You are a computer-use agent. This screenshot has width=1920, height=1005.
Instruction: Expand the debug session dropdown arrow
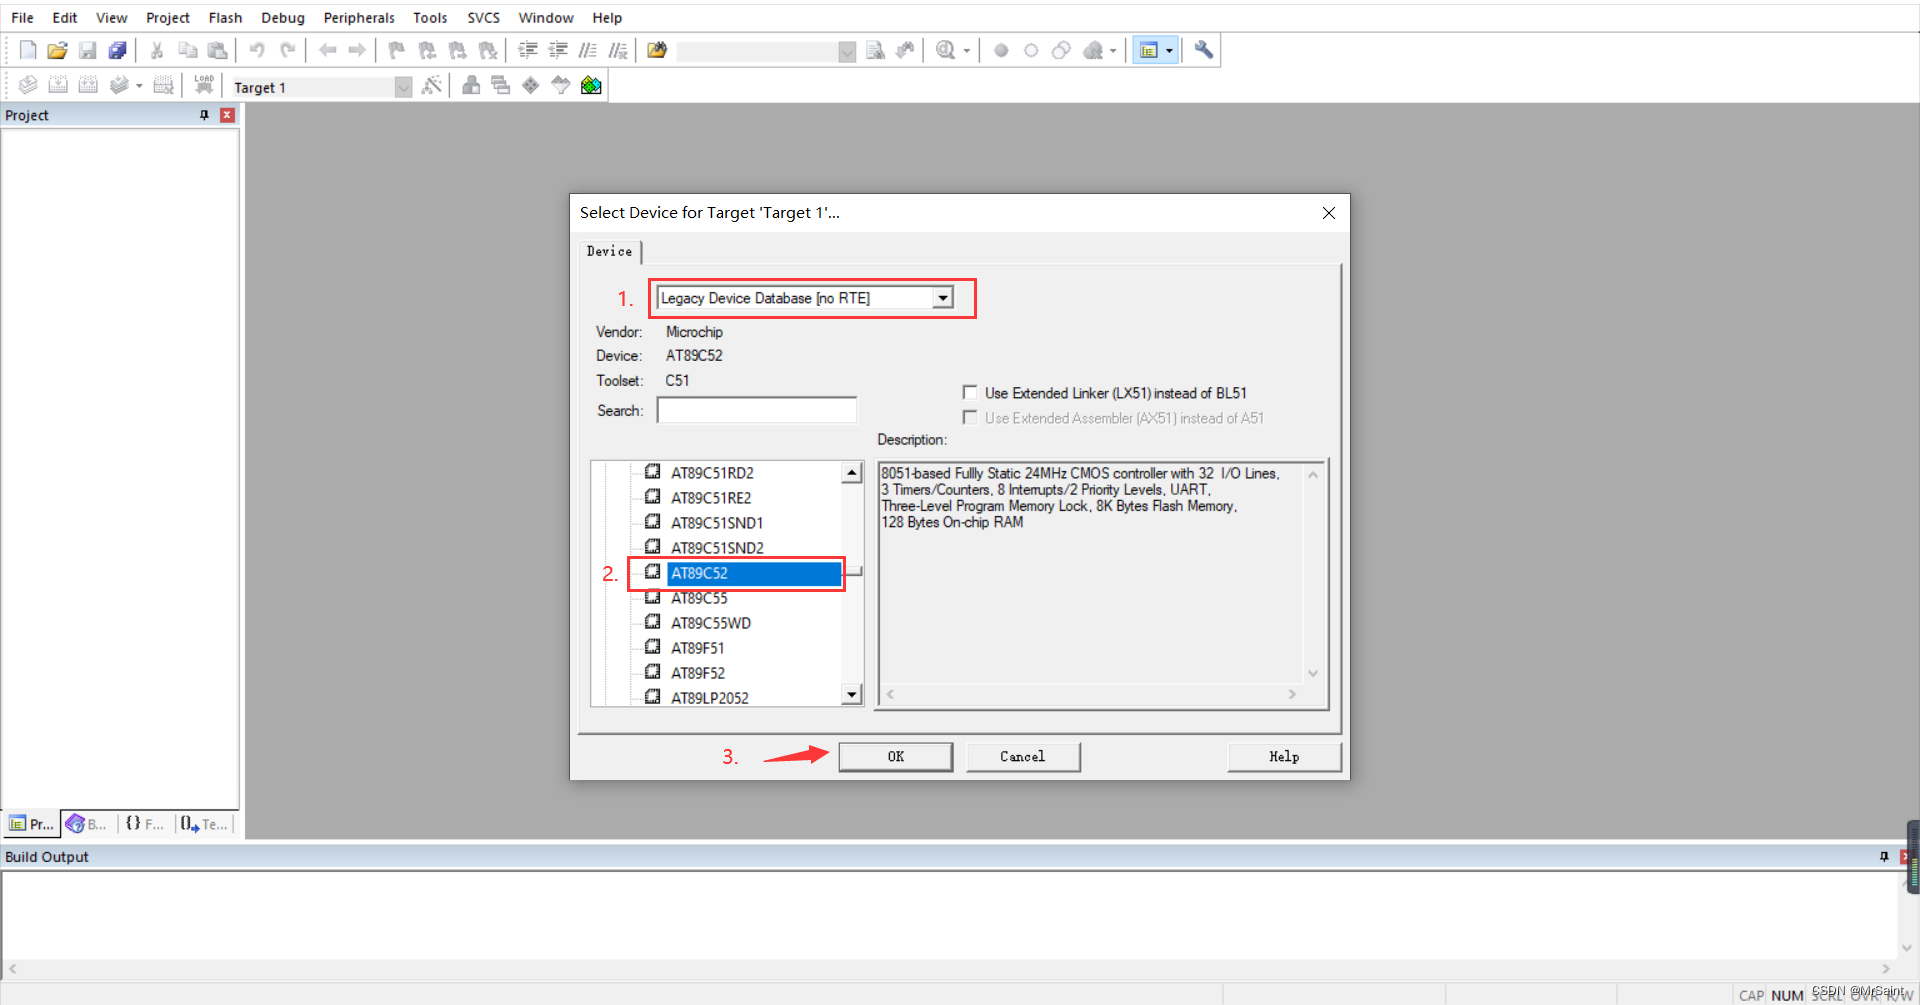pos(967,51)
